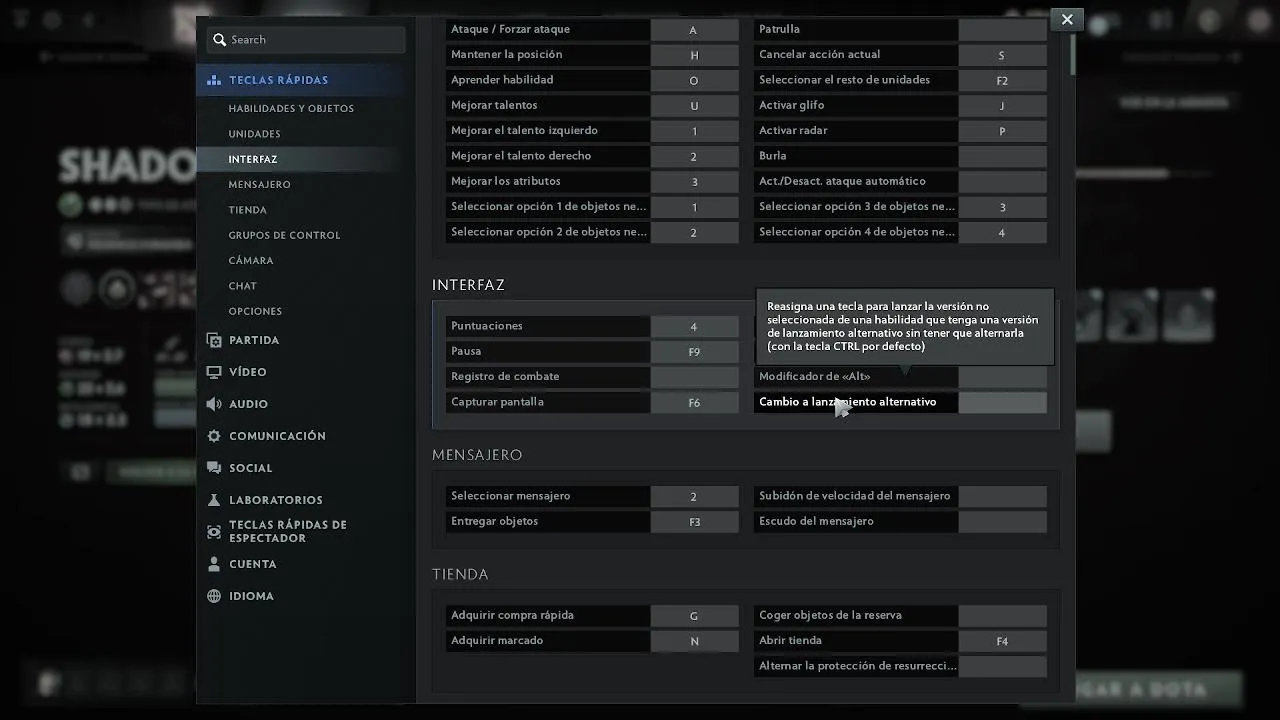Click the Activar glifo key box J
The width and height of the screenshot is (1280, 720).
point(1002,106)
